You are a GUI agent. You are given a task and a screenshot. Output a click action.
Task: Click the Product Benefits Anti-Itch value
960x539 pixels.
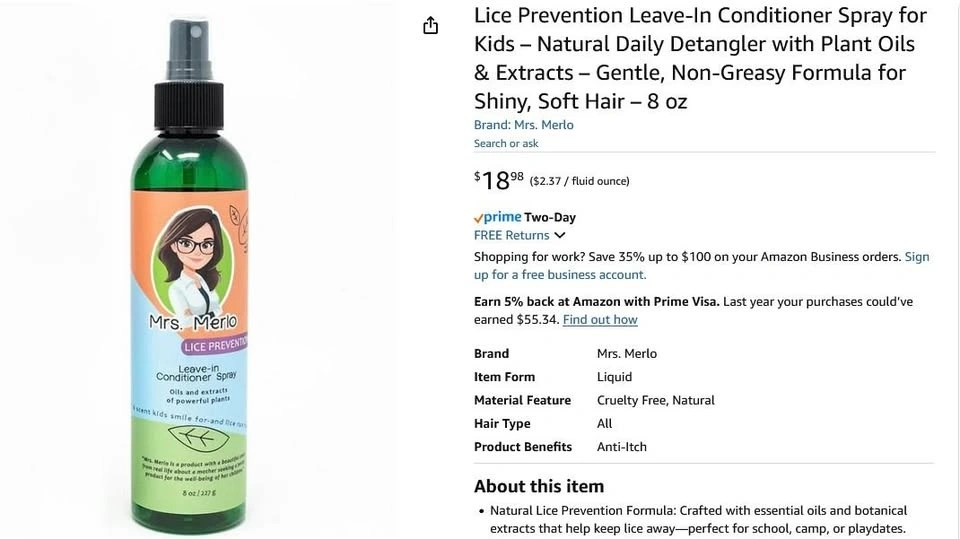pyautogui.click(x=621, y=447)
